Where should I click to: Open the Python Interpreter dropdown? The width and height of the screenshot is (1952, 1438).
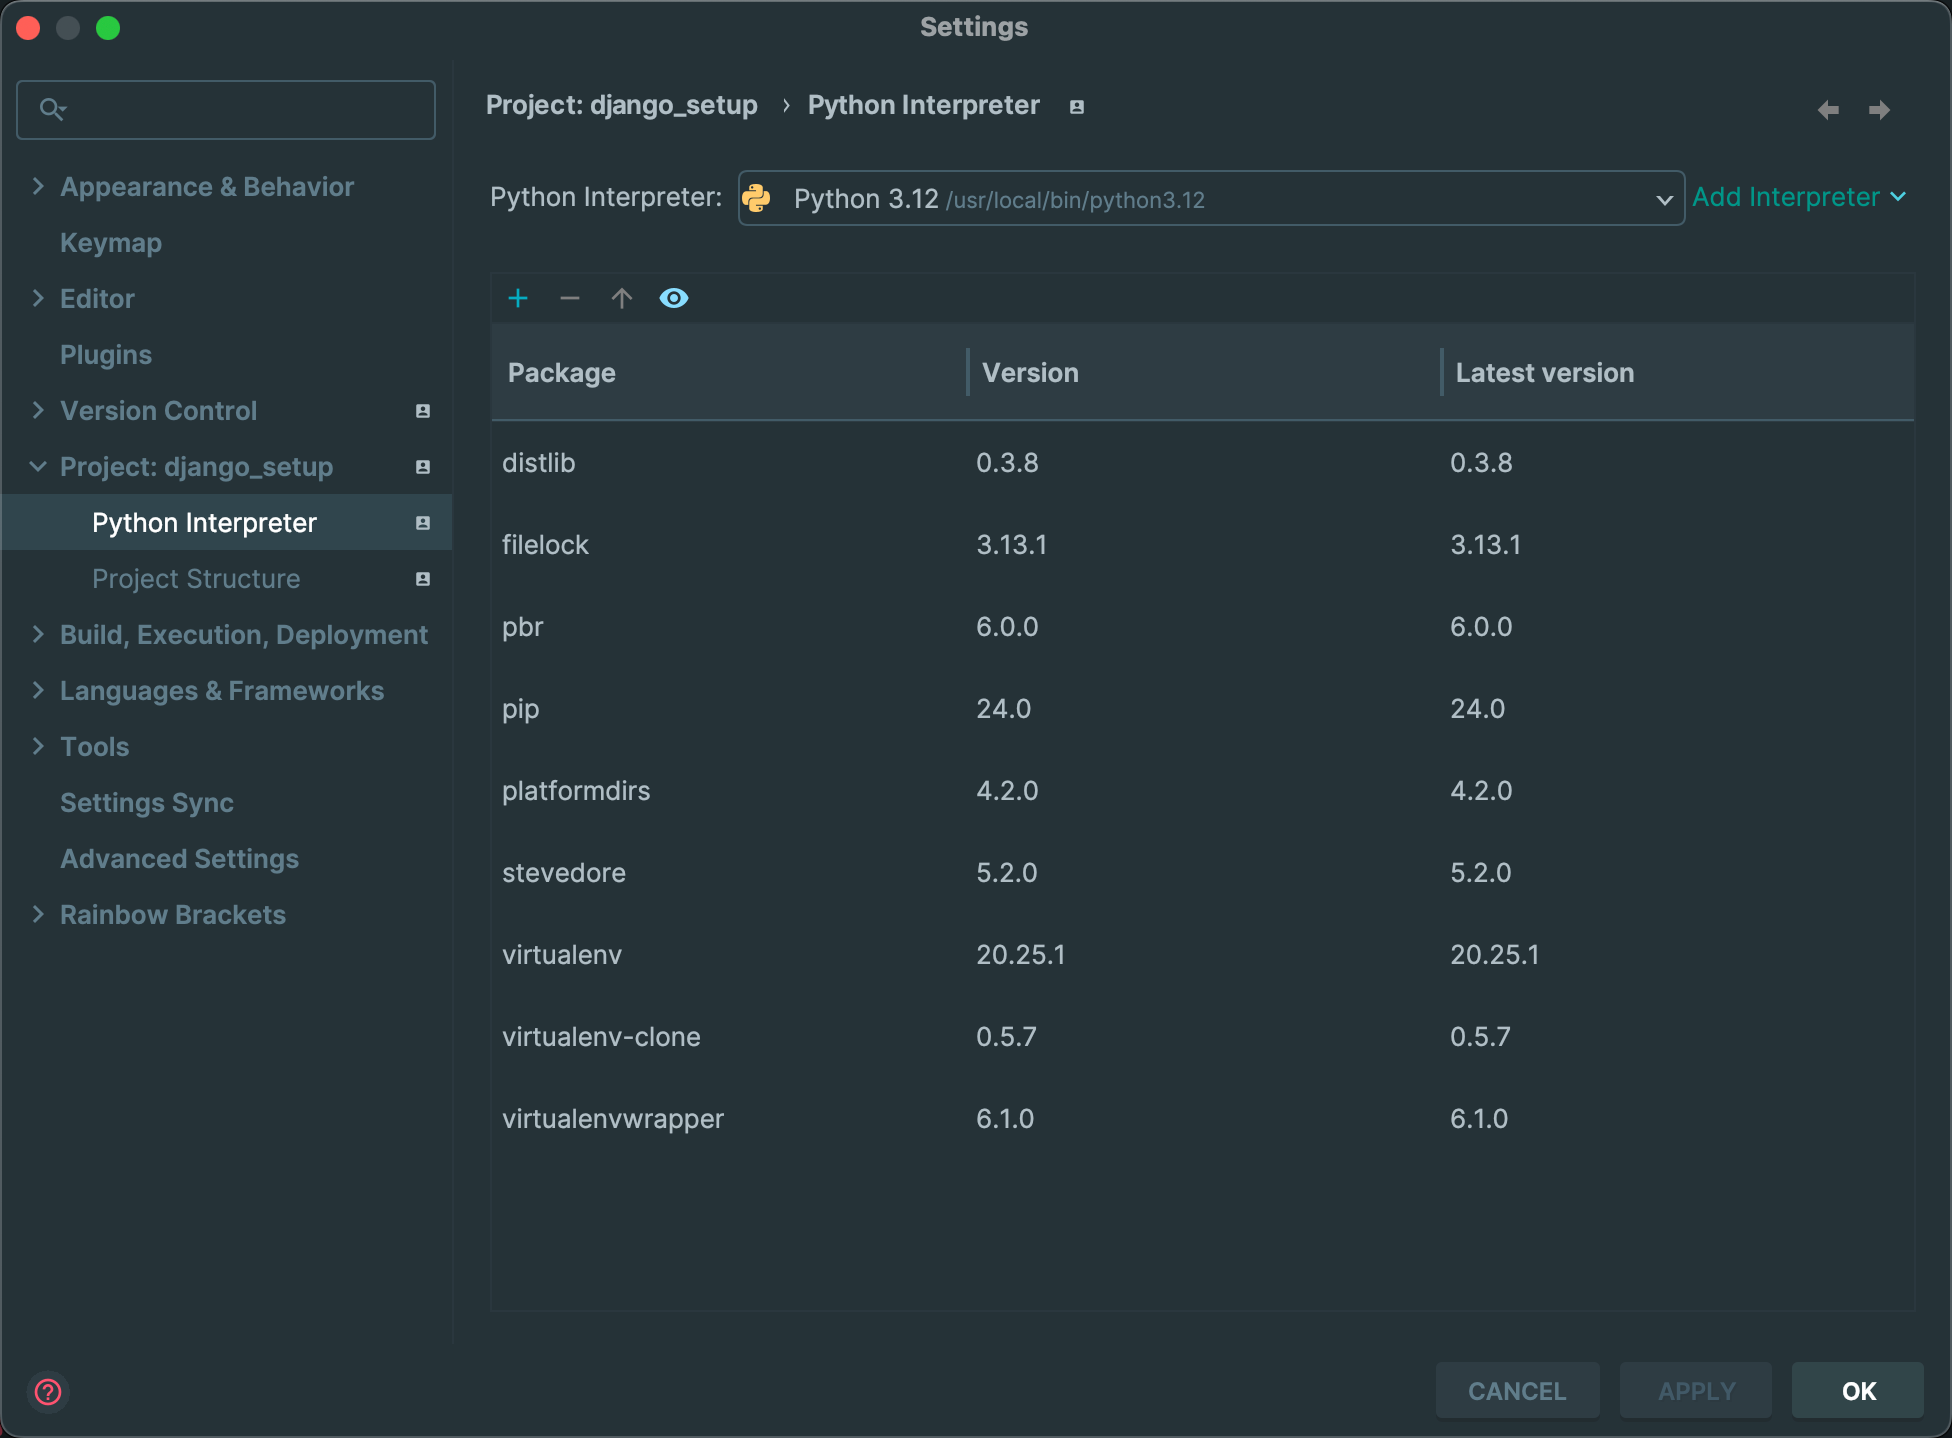tap(1210, 198)
